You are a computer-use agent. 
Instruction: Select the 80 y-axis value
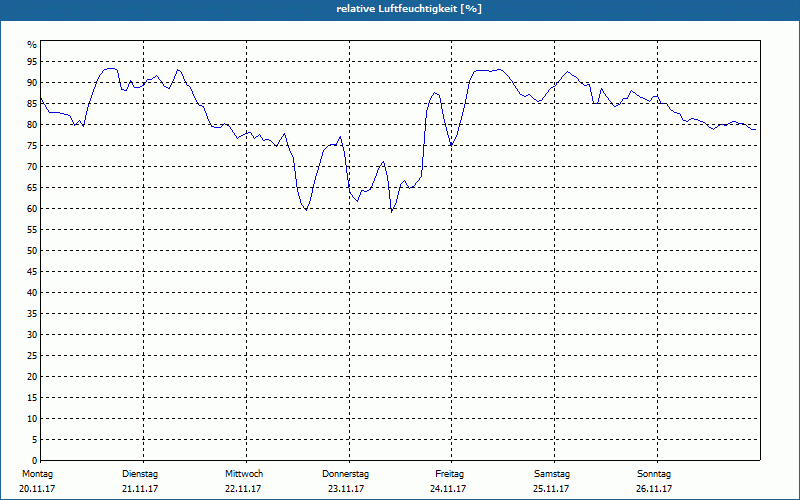[32, 124]
